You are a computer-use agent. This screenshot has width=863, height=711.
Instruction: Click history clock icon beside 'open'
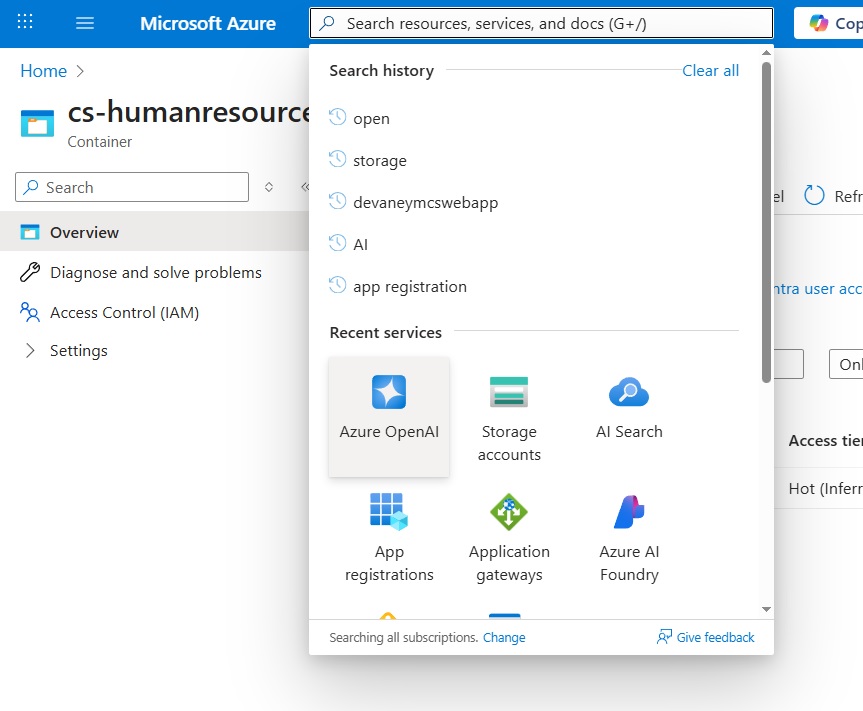337,117
